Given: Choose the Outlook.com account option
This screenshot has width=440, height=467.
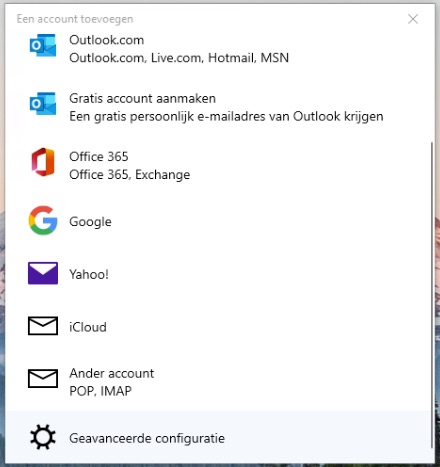Looking at the screenshot, I should (218, 49).
